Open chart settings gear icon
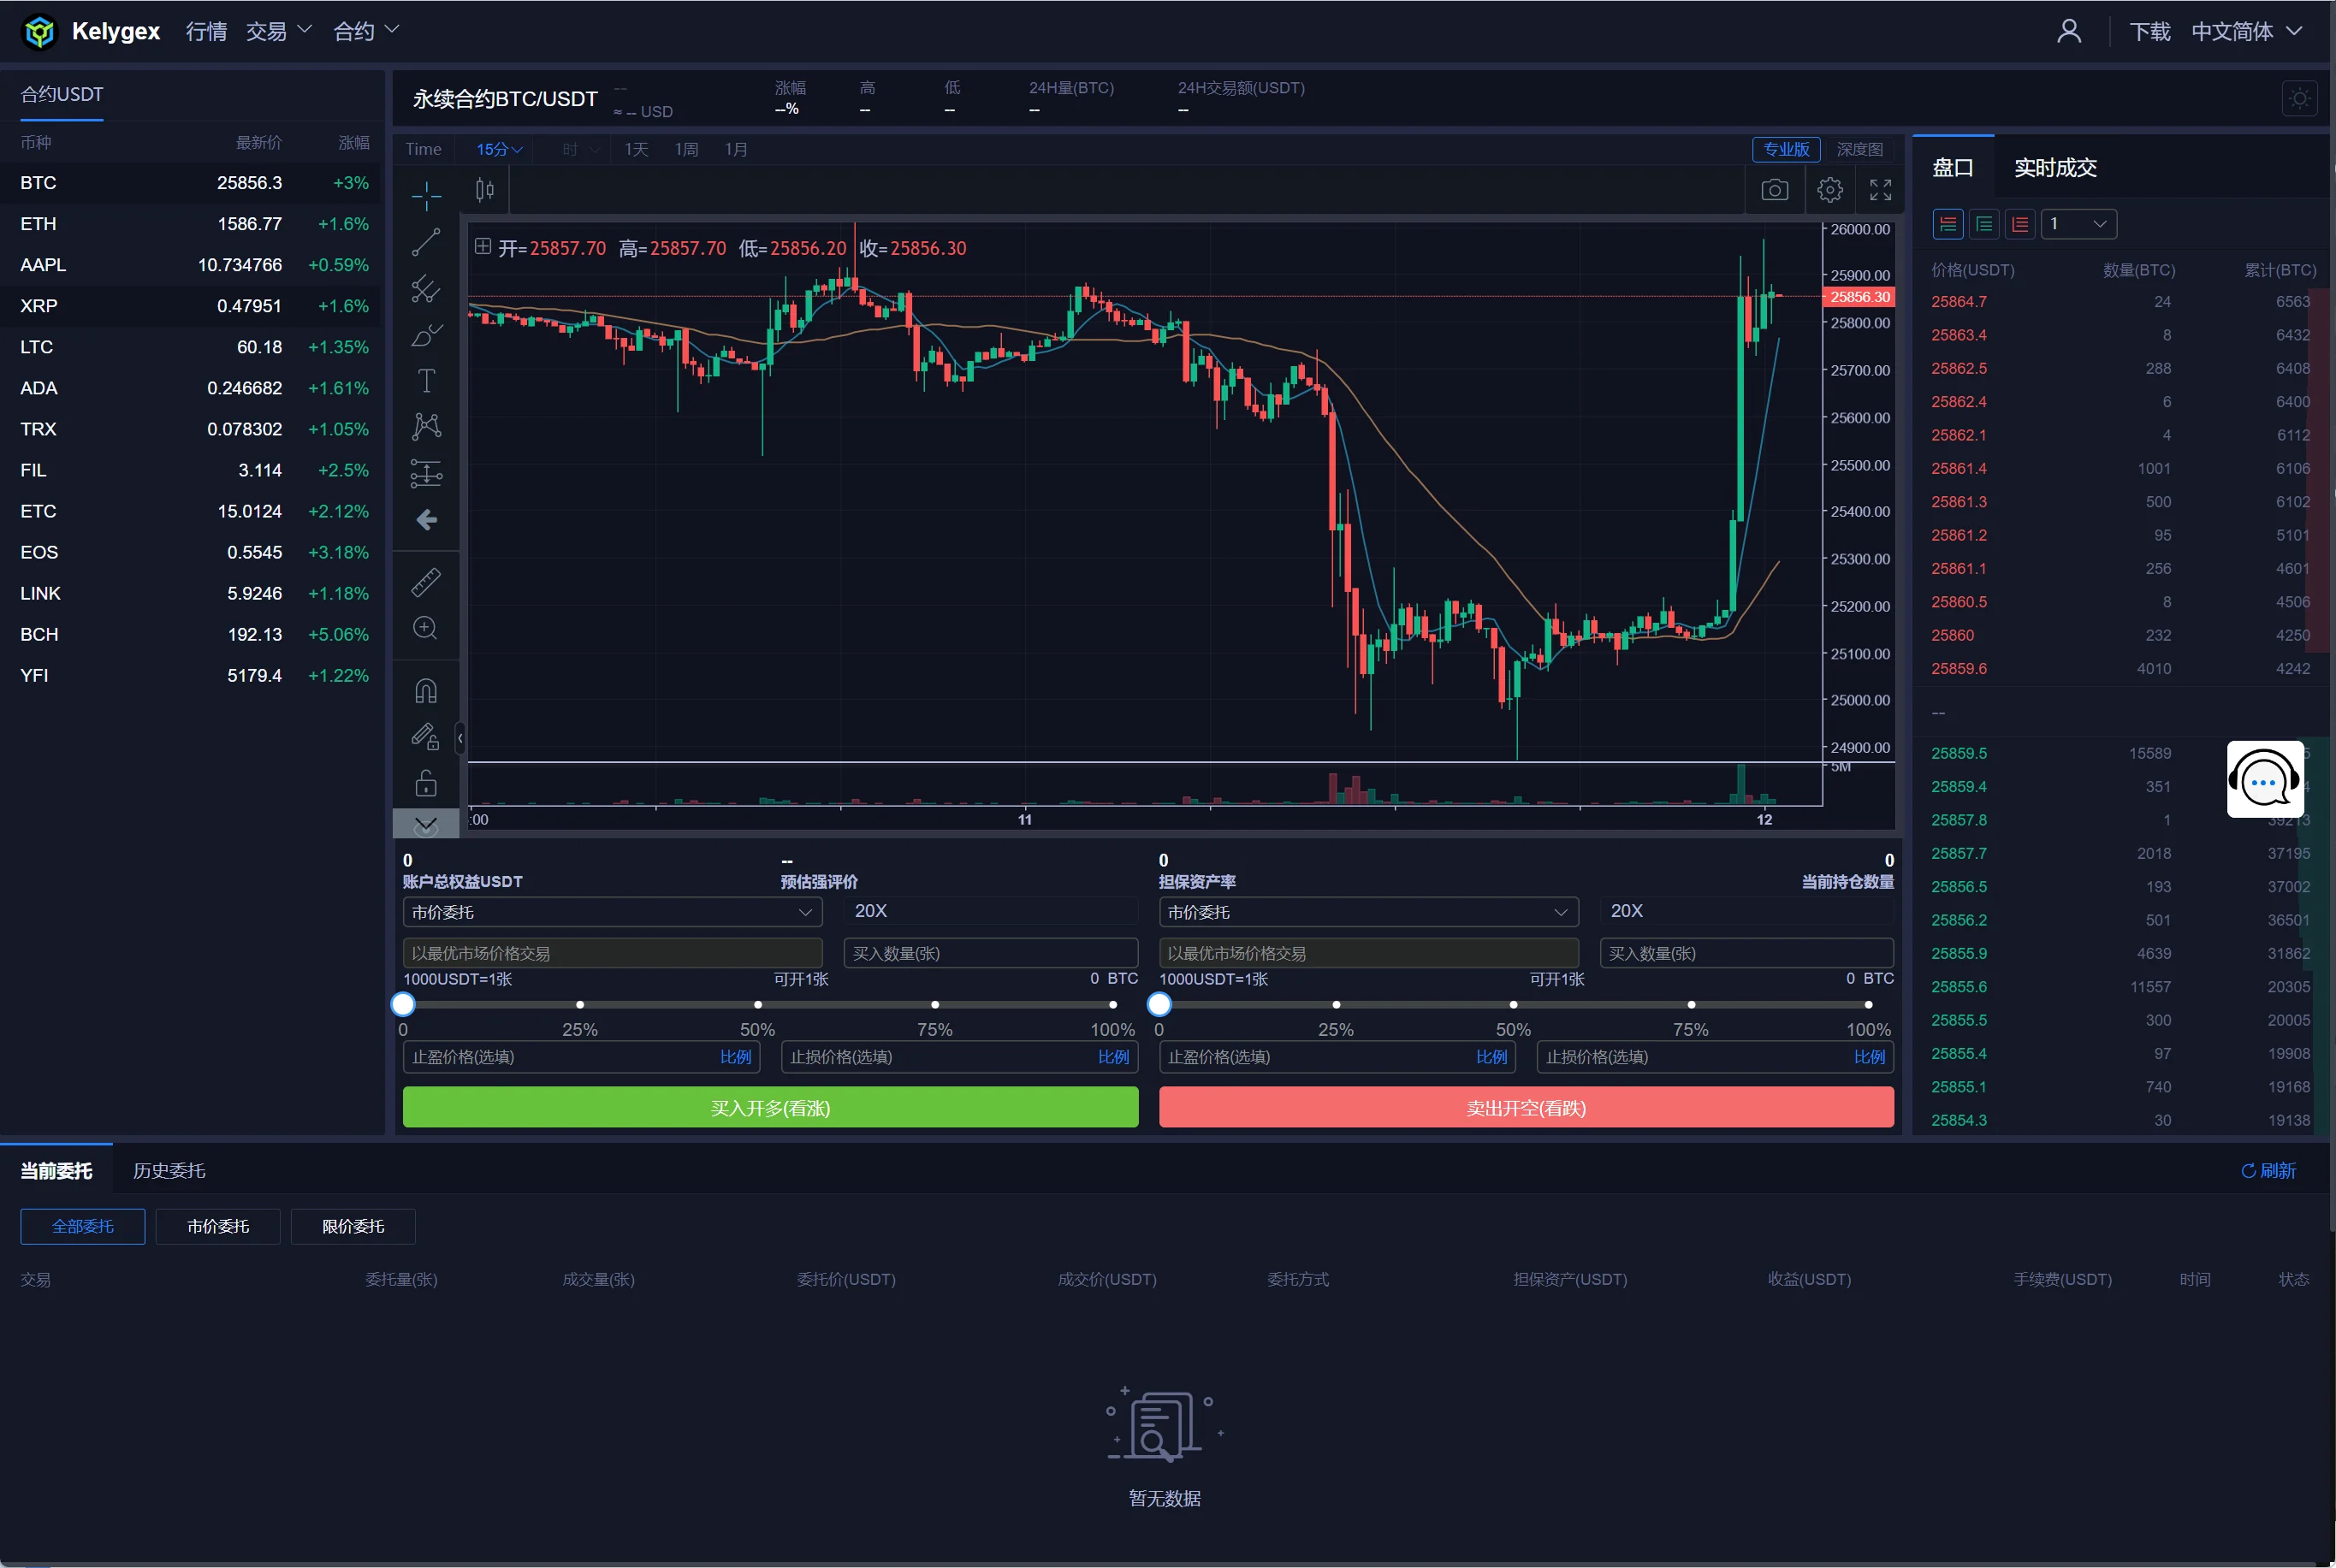This screenshot has width=2336, height=1568. pyautogui.click(x=1829, y=190)
